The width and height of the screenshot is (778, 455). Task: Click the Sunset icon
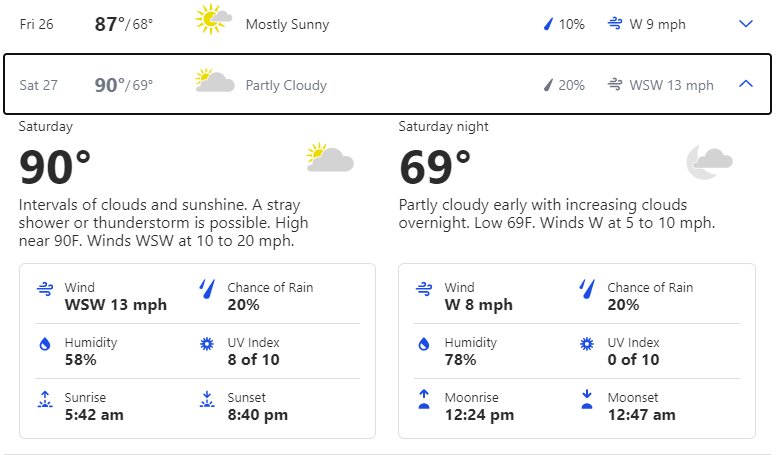[207, 399]
